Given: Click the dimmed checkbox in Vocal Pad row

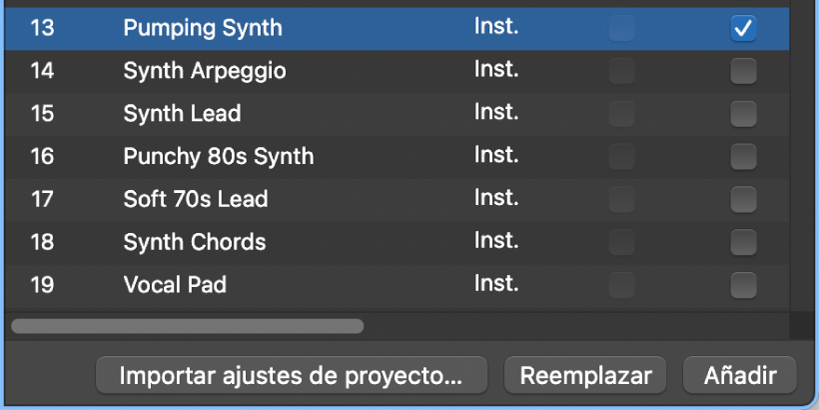Looking at the screenshot, I should tap(622, 286).
